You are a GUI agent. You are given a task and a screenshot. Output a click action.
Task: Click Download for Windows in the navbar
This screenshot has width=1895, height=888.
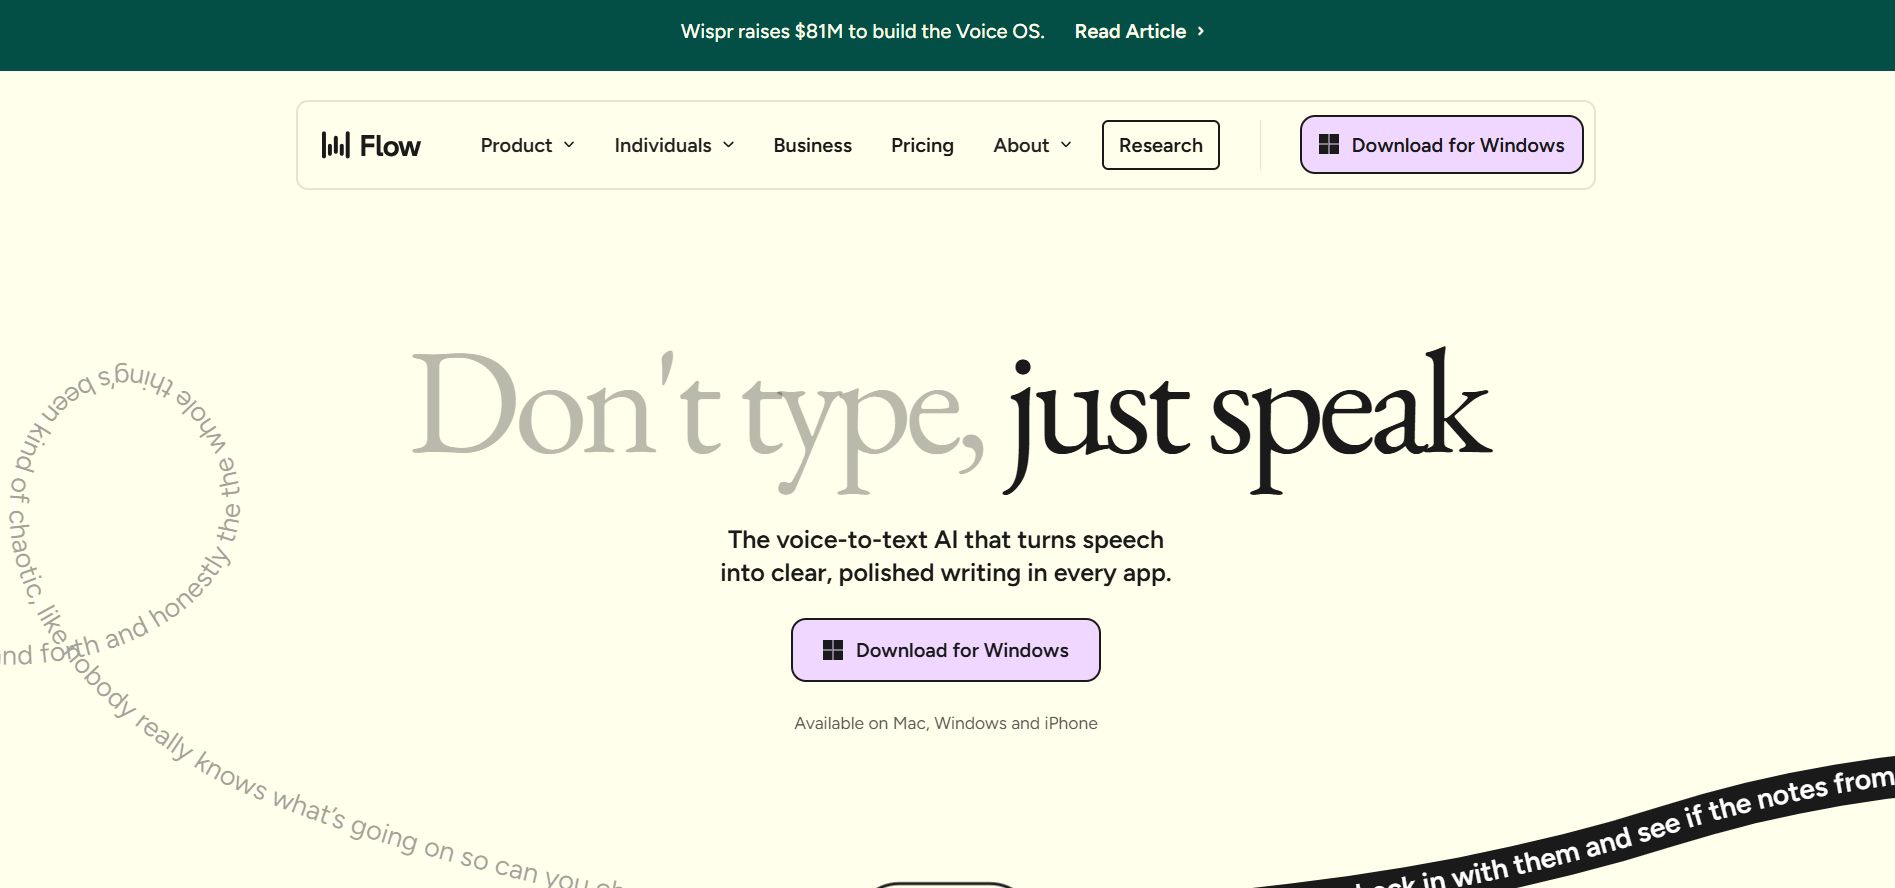[1441, 145]
